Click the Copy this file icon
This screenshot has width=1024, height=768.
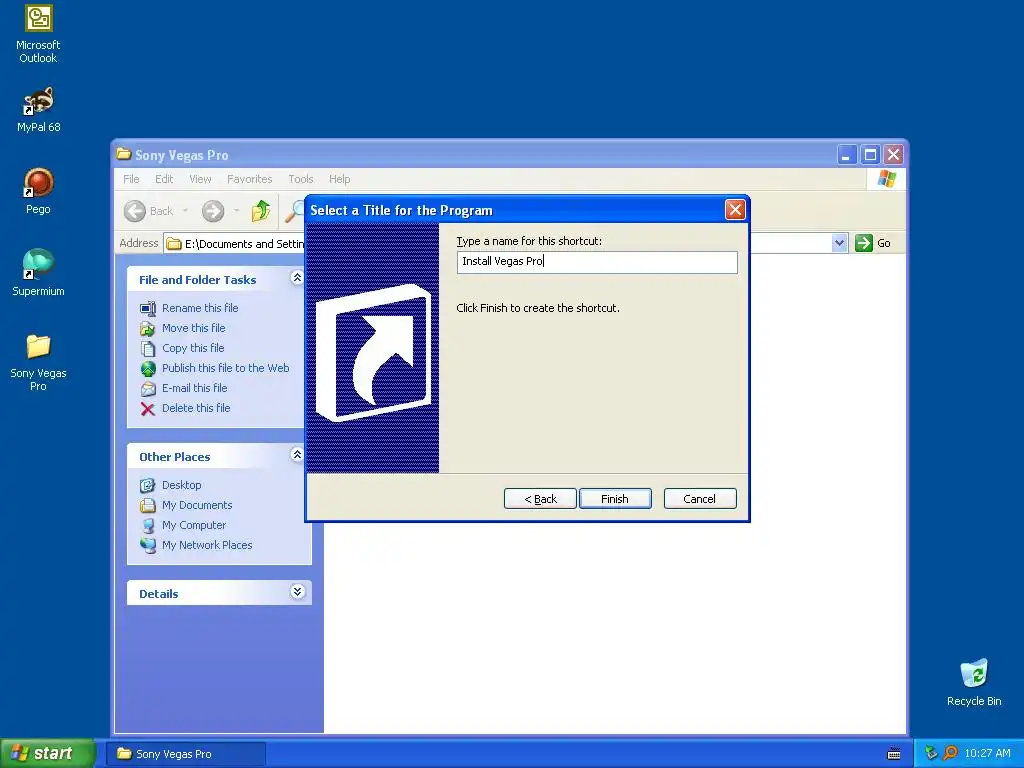pyautogui.click(x=148, y=348)
